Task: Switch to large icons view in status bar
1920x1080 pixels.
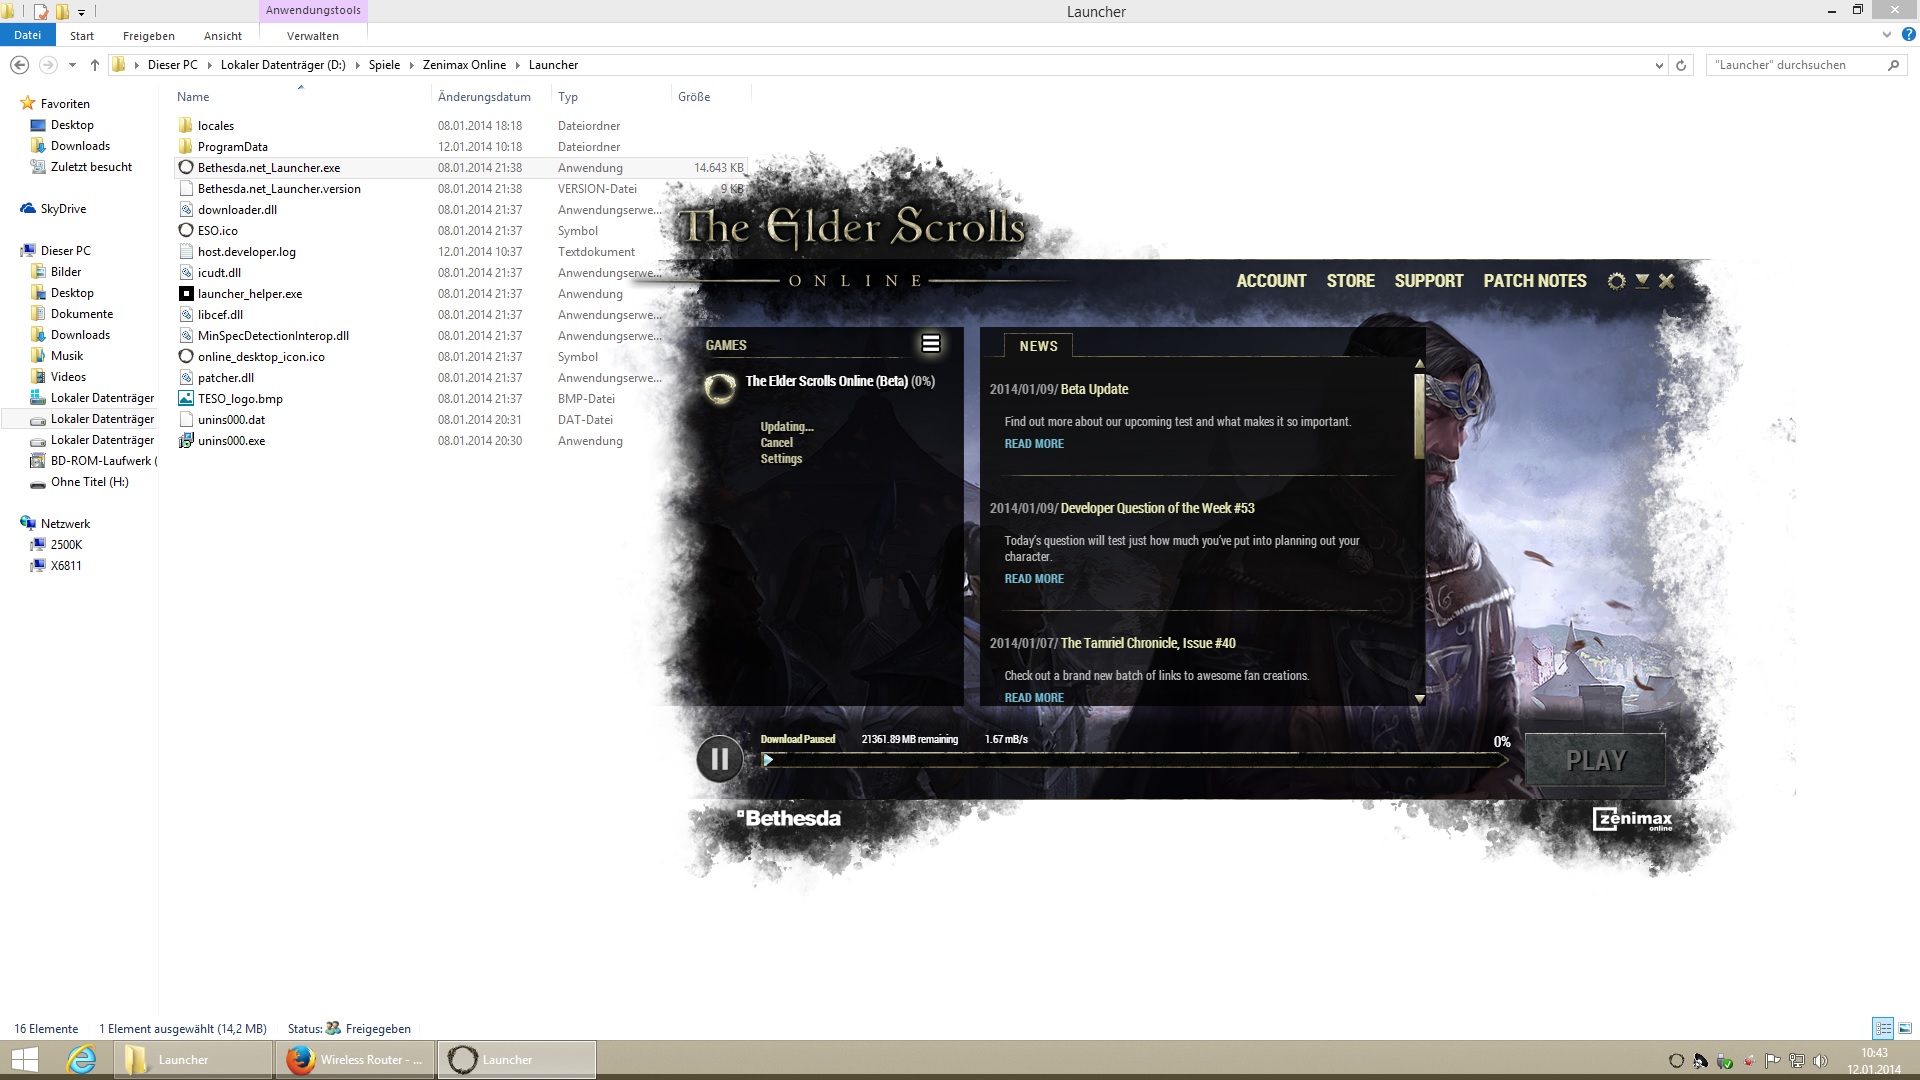Action: (x=1905, y=1028)
